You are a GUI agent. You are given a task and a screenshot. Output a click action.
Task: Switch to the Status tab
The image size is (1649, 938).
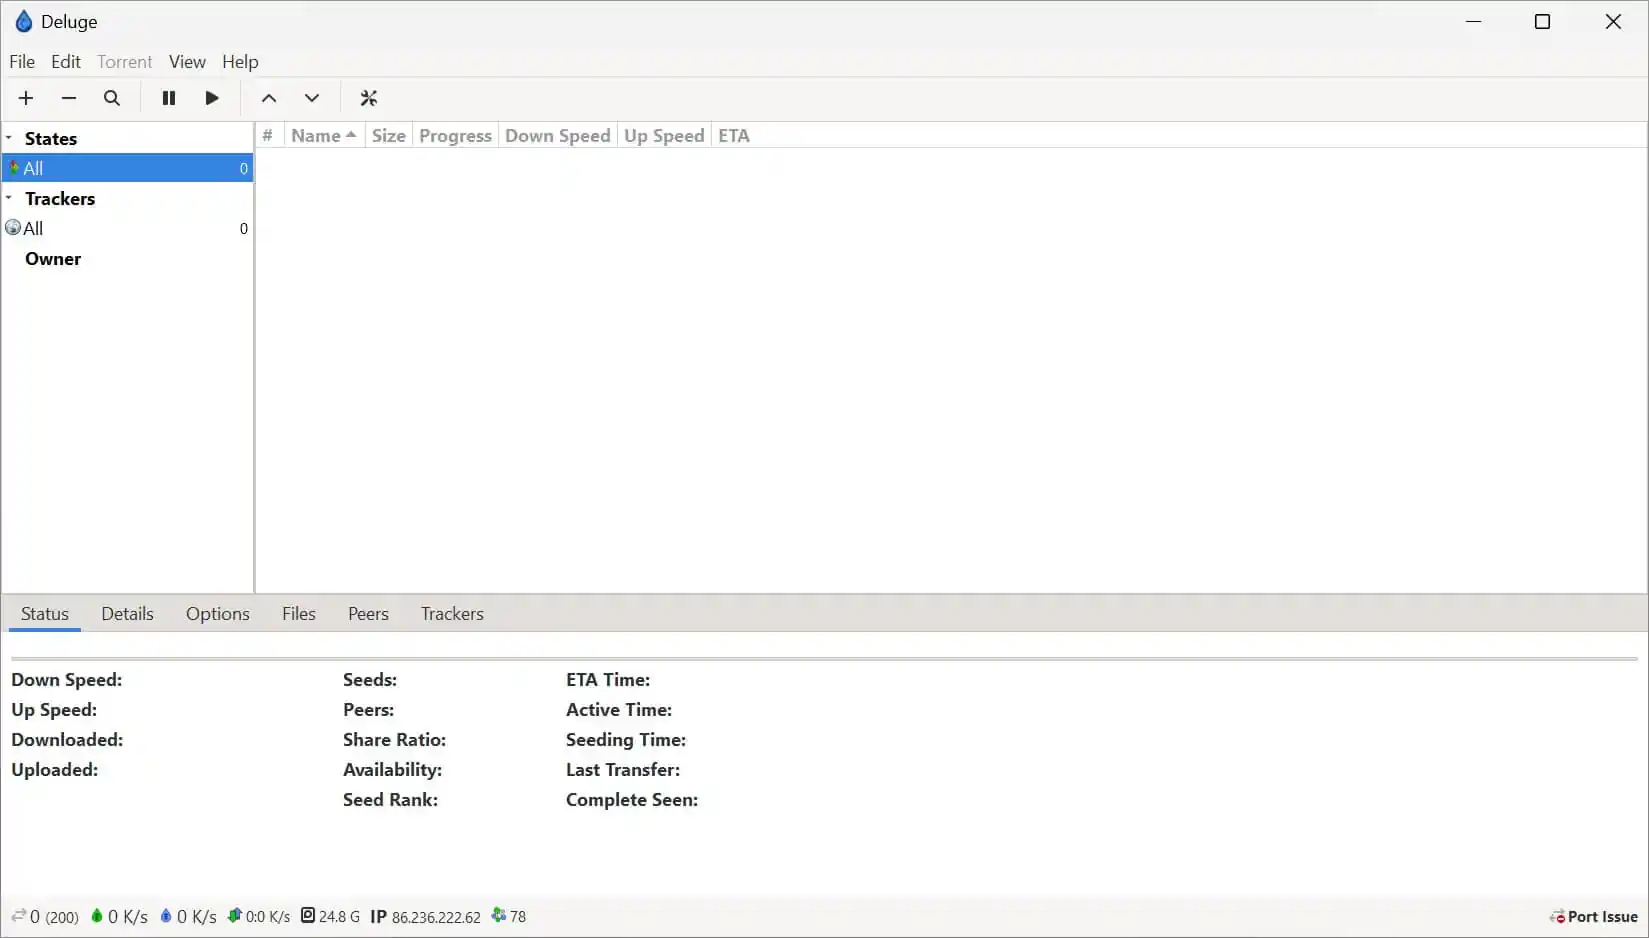pos(45,613)
